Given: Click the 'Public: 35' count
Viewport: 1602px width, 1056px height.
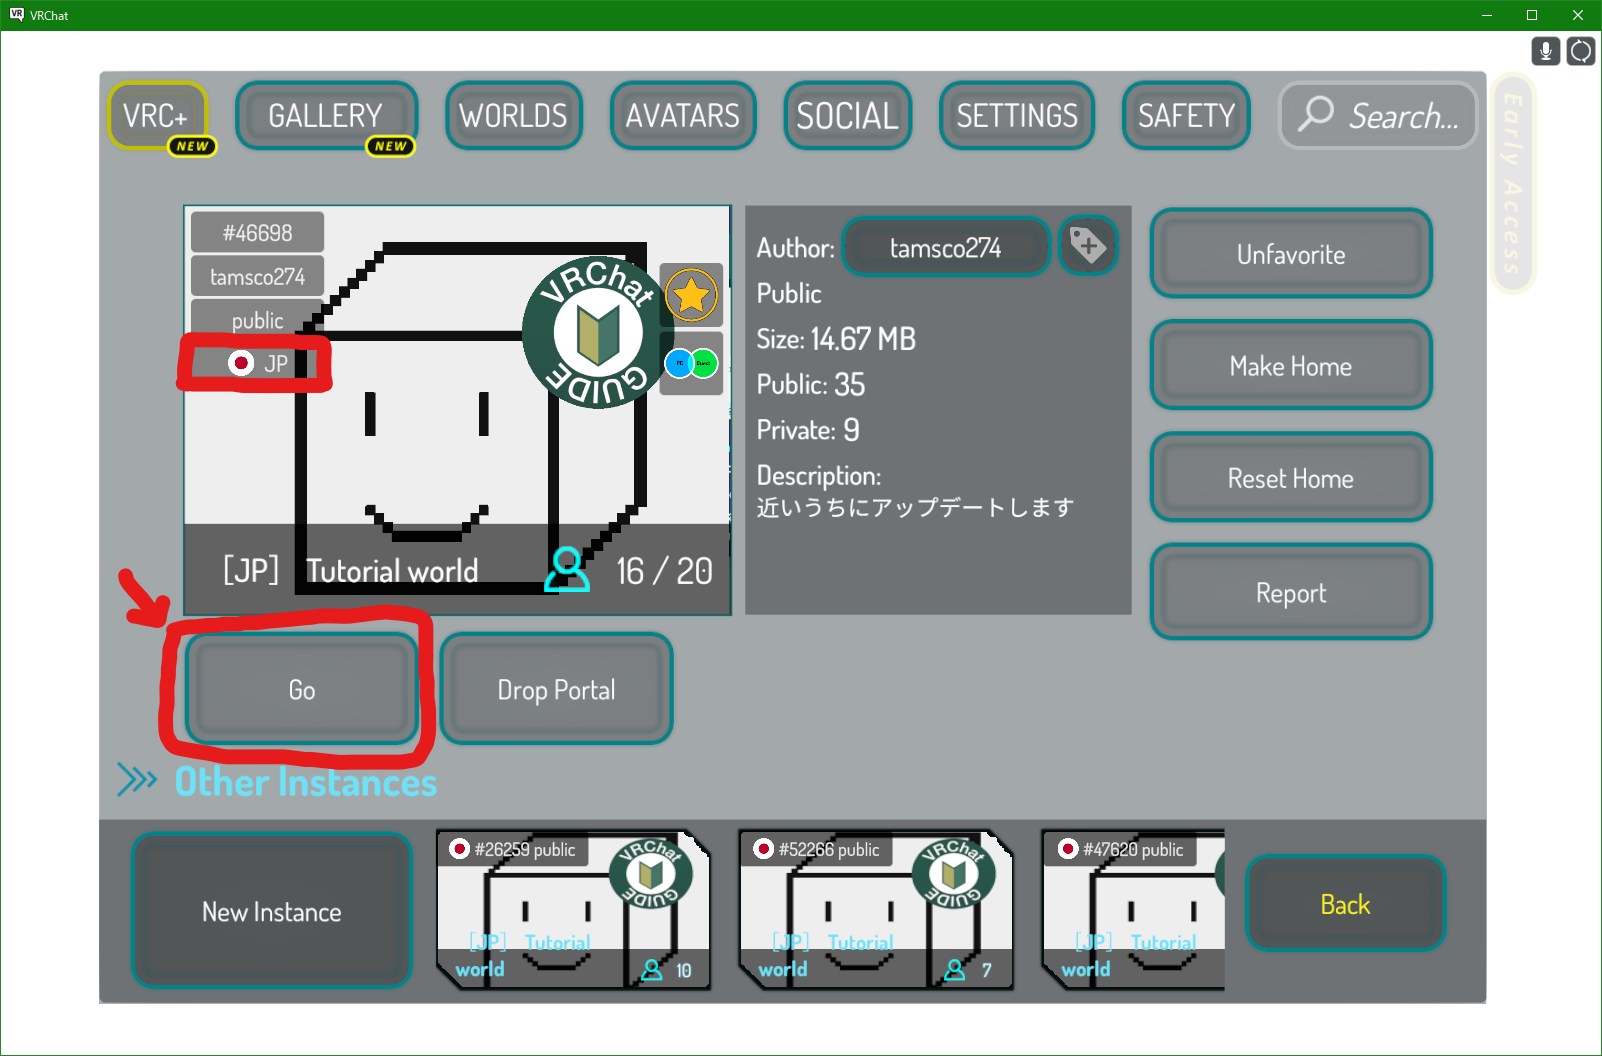Looking at the screenshot, I should (x=811, y=384).
